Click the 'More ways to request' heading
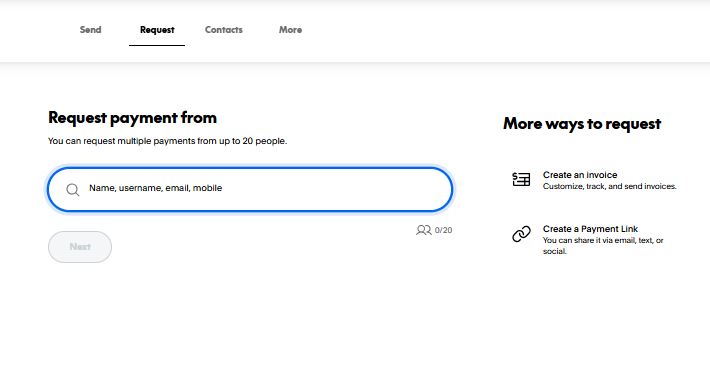710x365 pixels. click(x=582, y=124)
